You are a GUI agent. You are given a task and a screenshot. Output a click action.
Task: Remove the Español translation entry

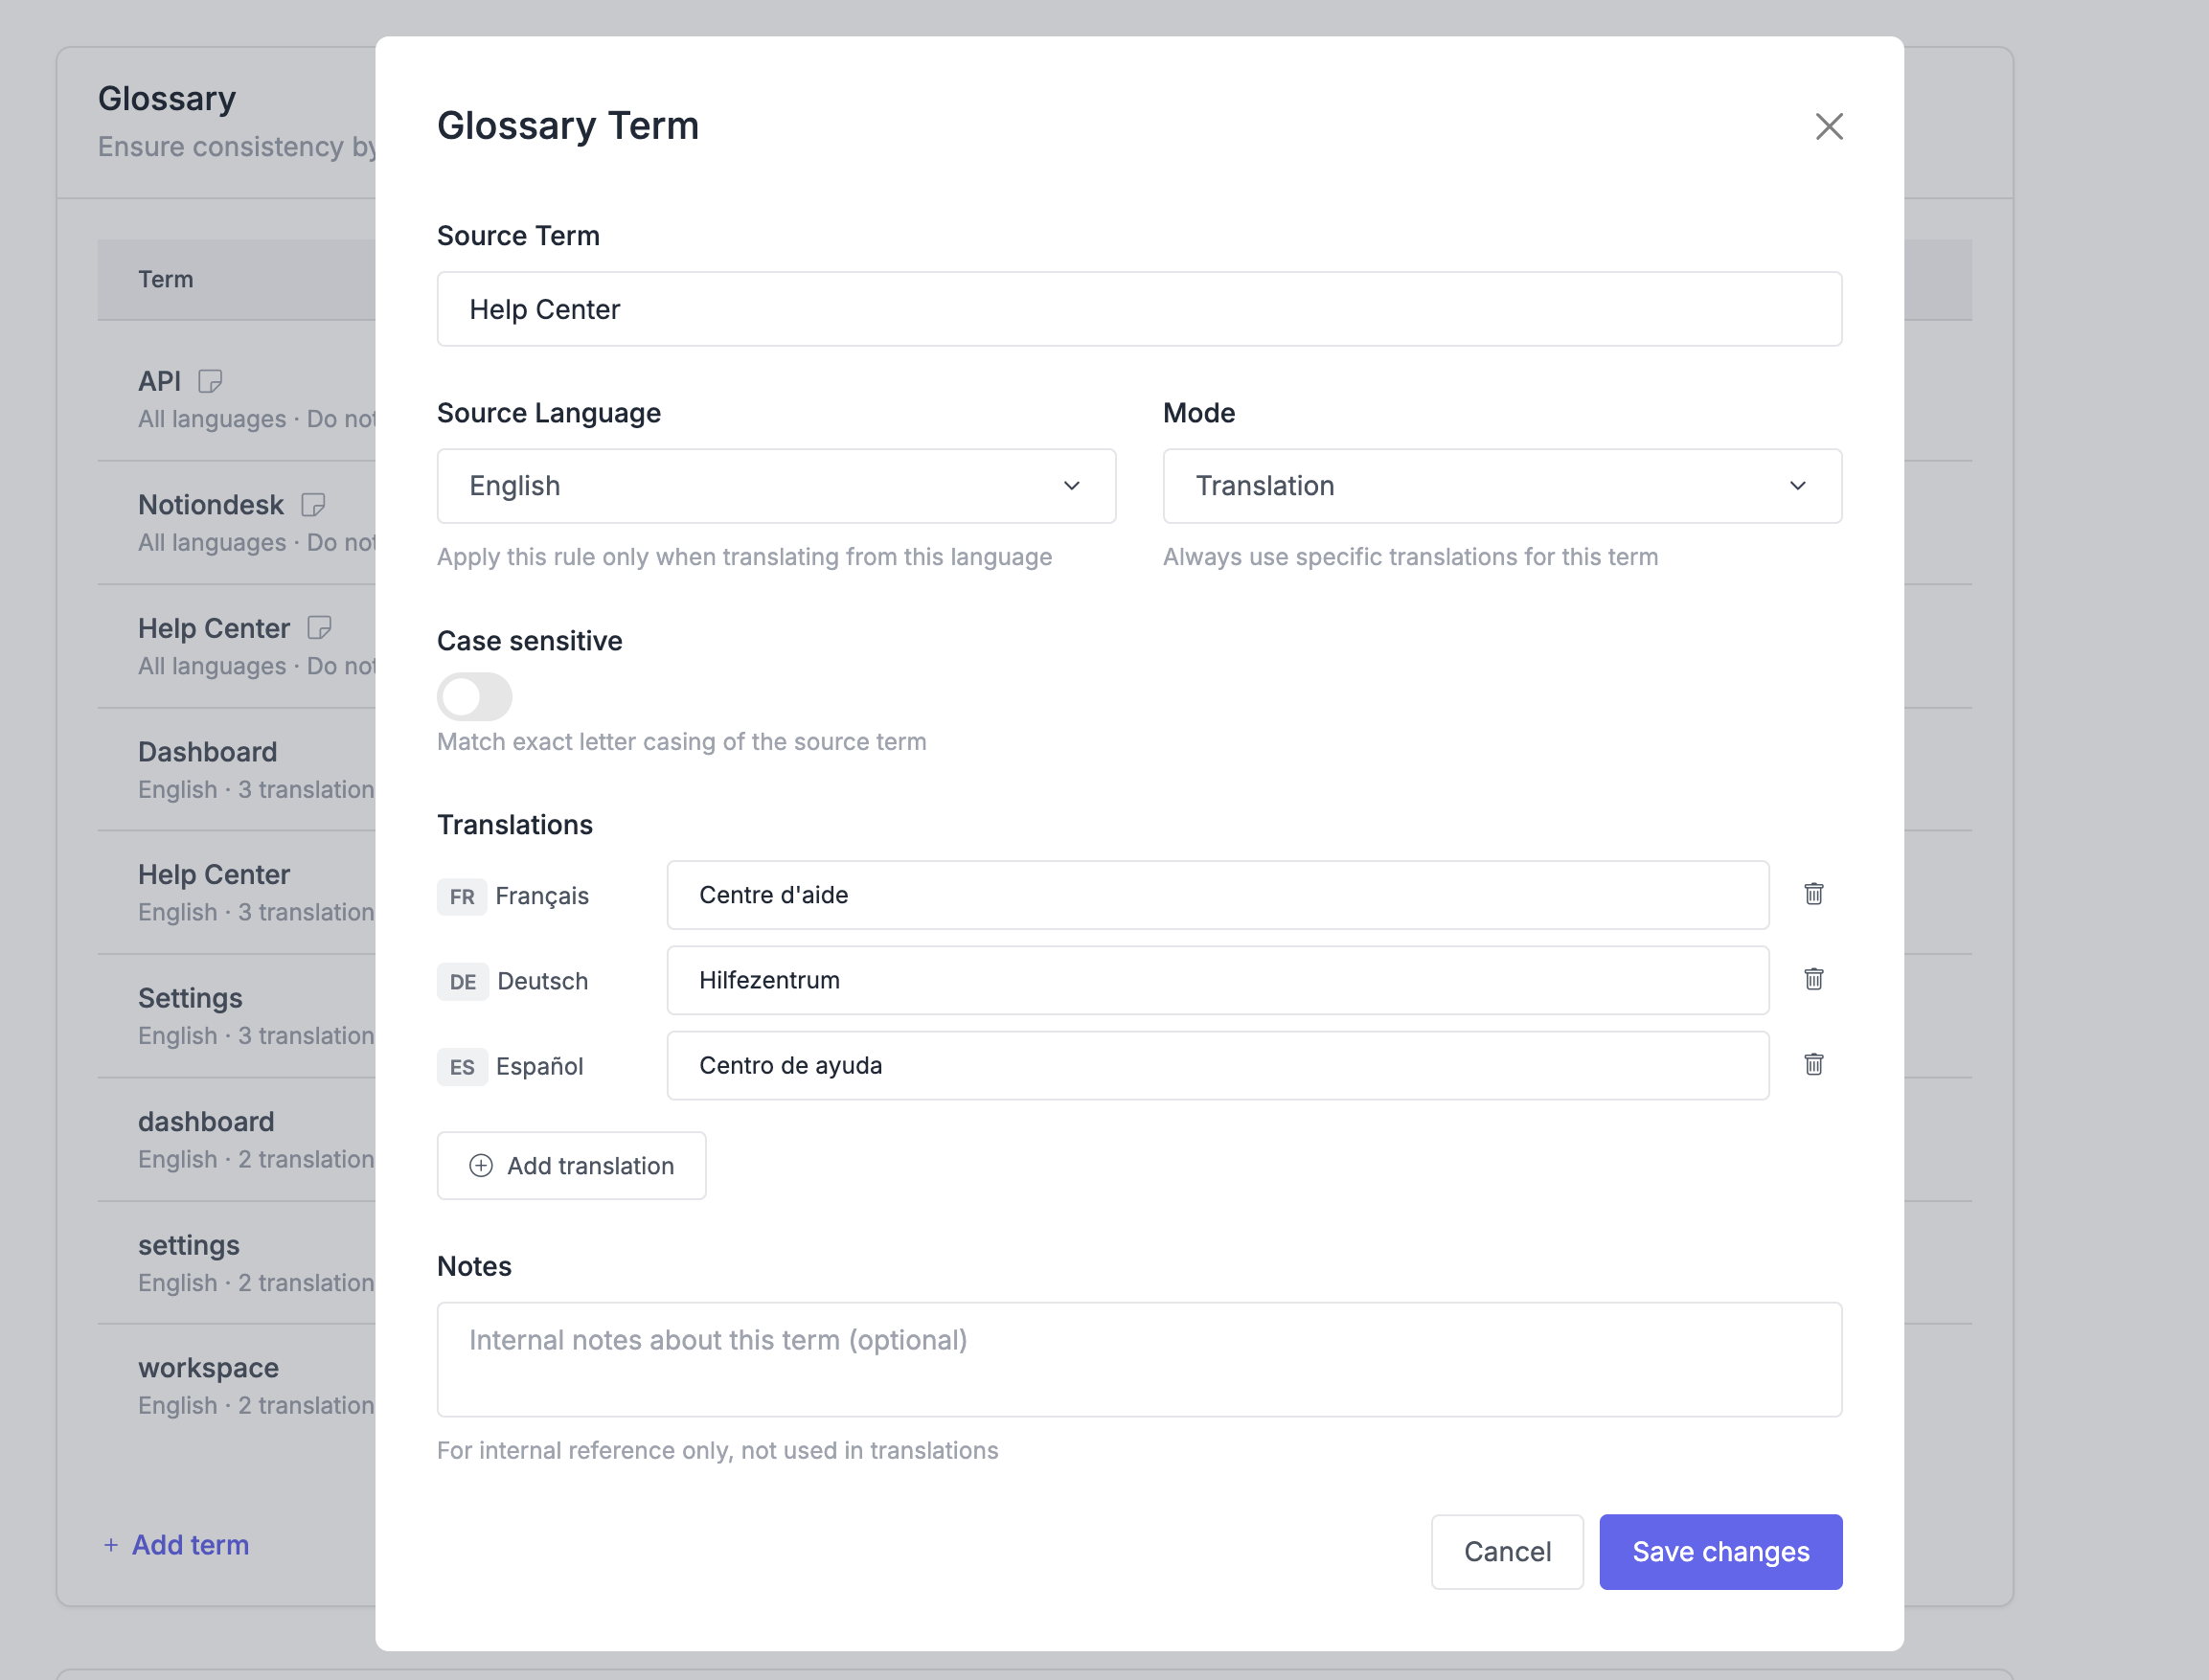point(1813,1064)
